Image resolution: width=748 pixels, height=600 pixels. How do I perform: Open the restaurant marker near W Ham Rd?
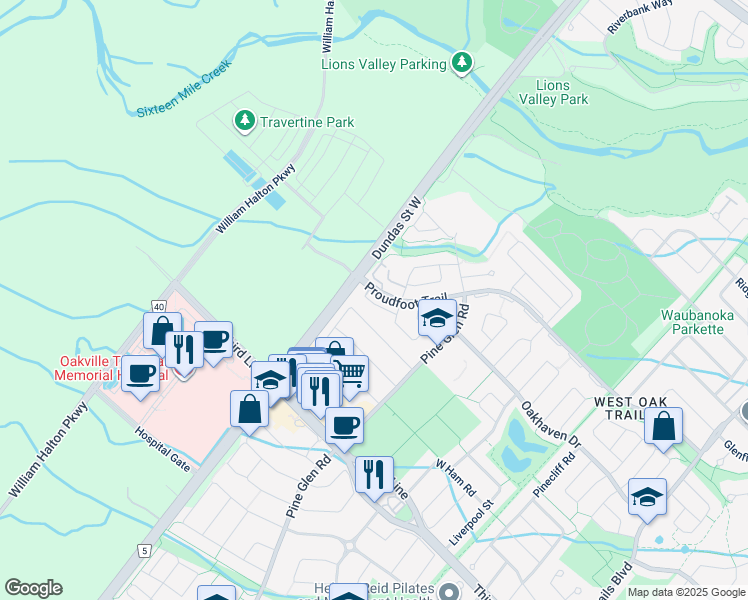tap(374, 477)
